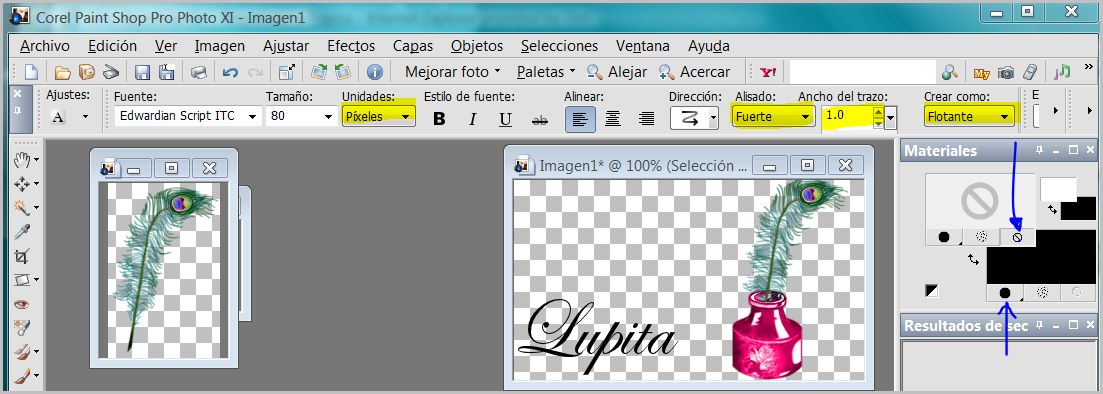
Task: Select the Pan hand tool
Action: [x=22, y=160]
